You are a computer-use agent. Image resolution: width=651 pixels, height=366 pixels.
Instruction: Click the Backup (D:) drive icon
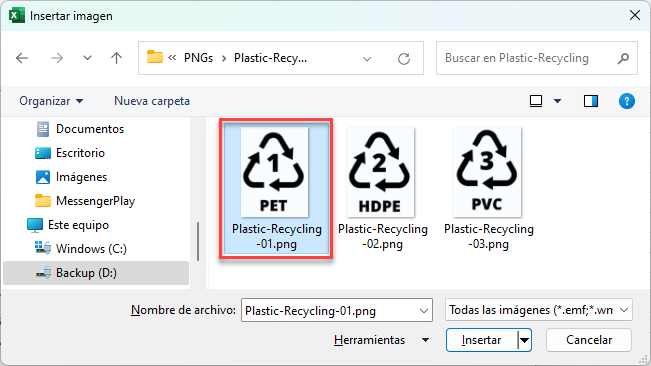[43, 272]
